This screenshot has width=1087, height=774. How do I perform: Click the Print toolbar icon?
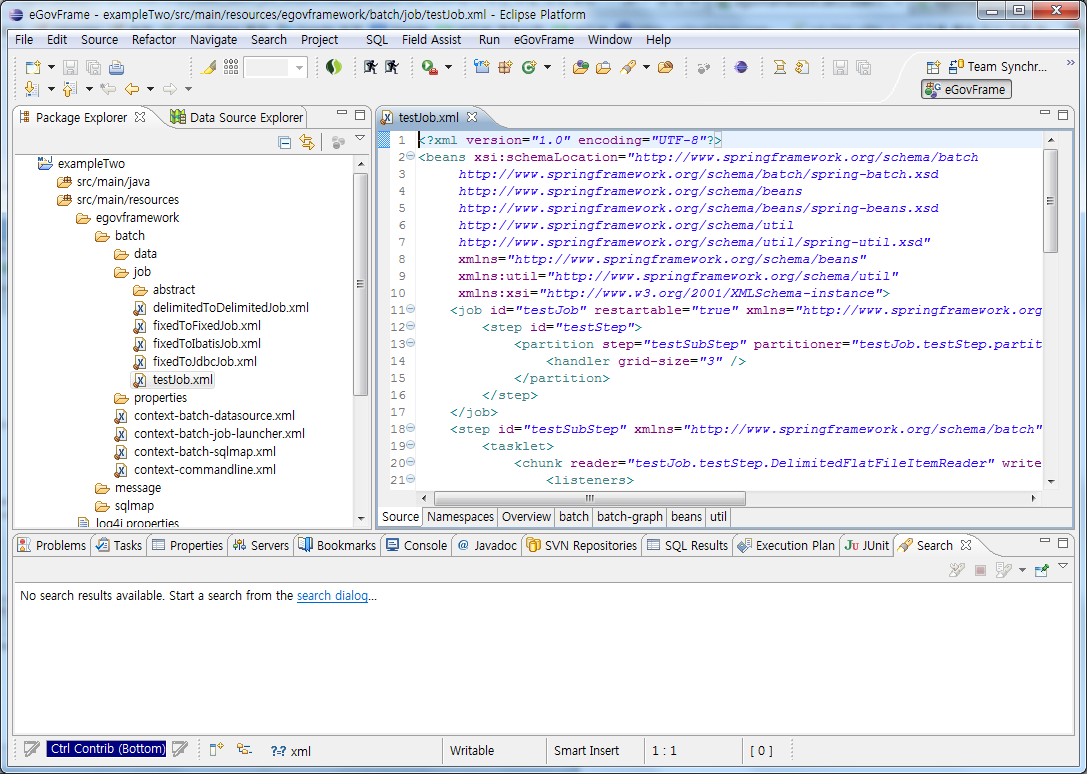116,67
